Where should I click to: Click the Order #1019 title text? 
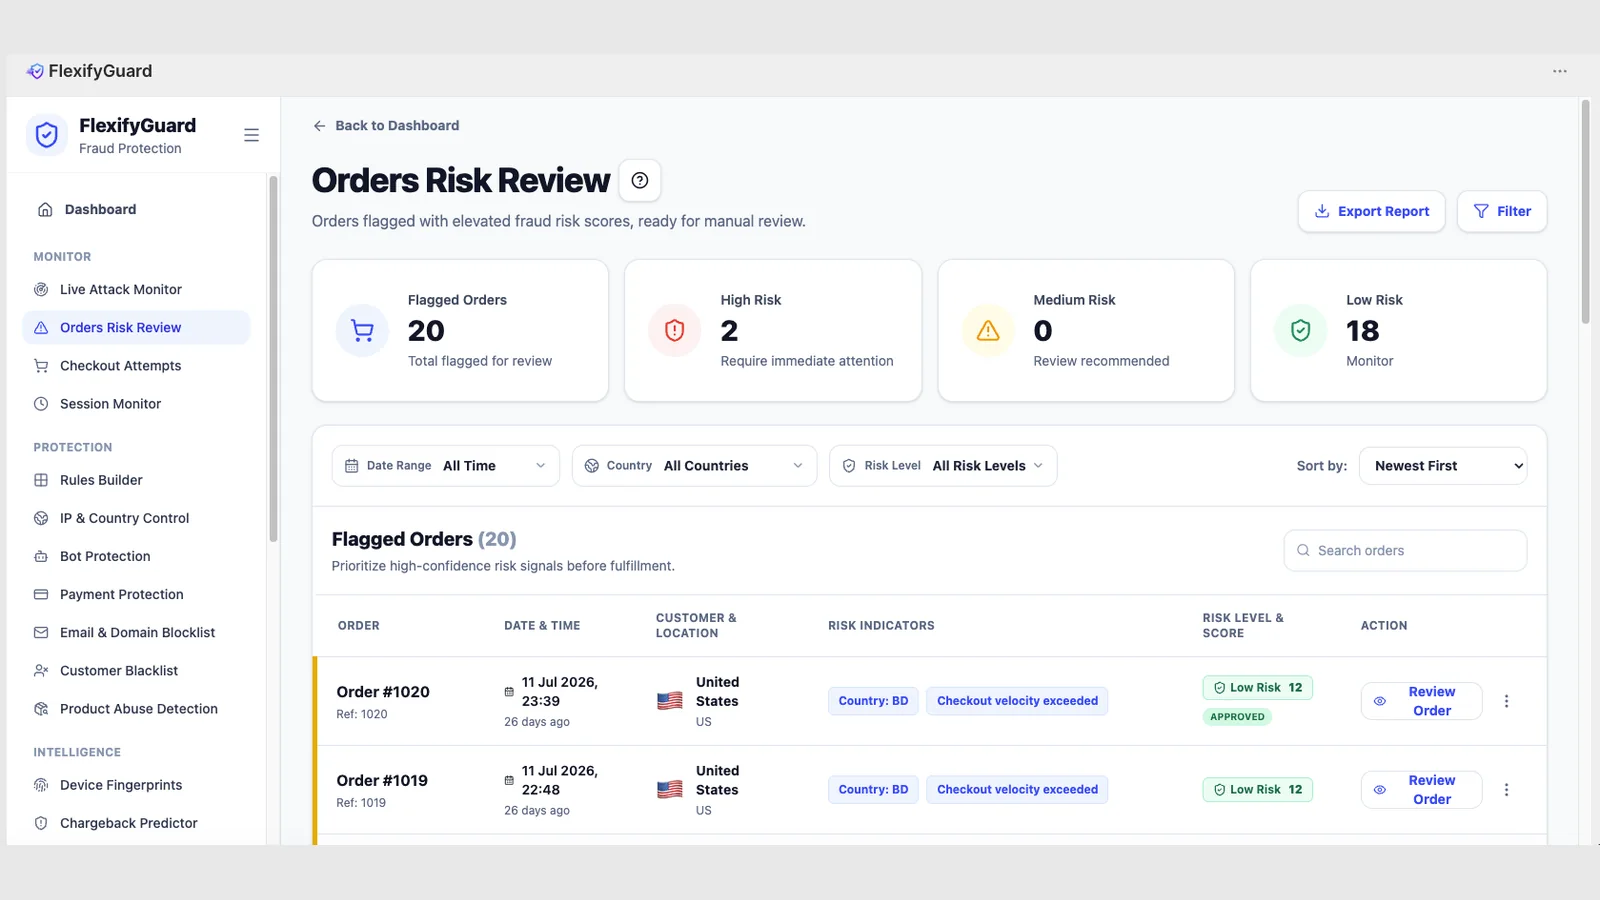pos(382,781)
